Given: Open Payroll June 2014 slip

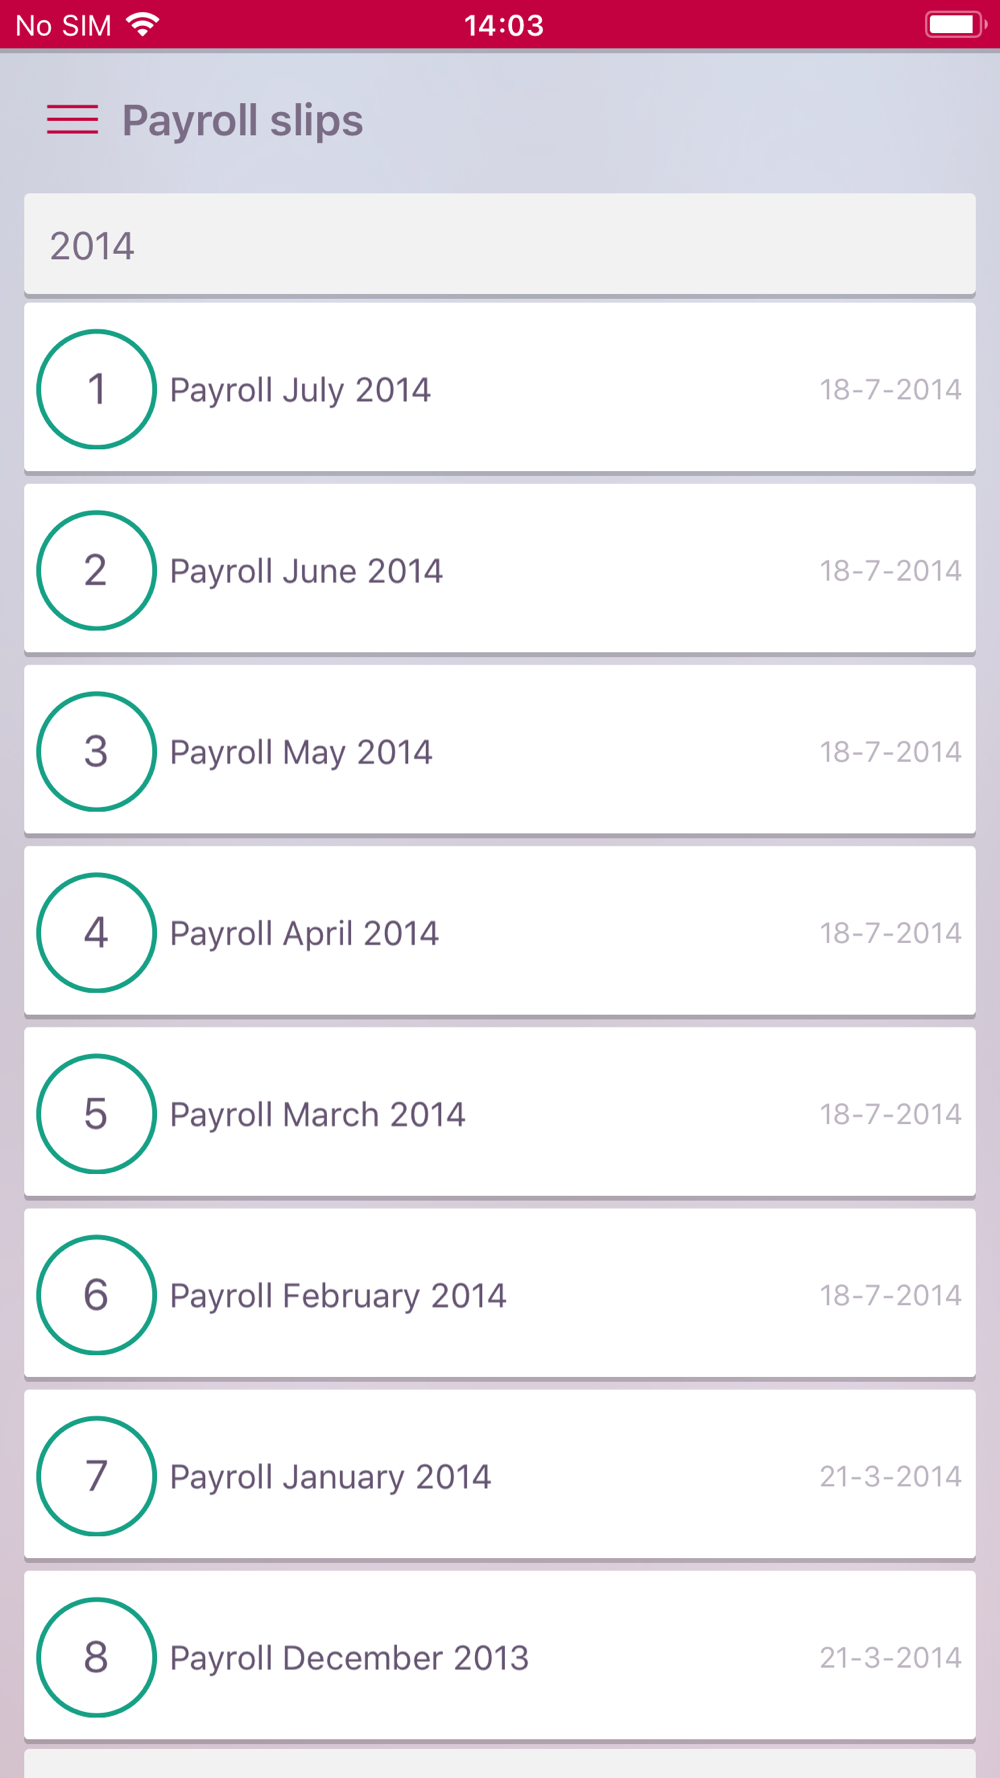Looking at the screenshot, I should [x=306, y=570].
